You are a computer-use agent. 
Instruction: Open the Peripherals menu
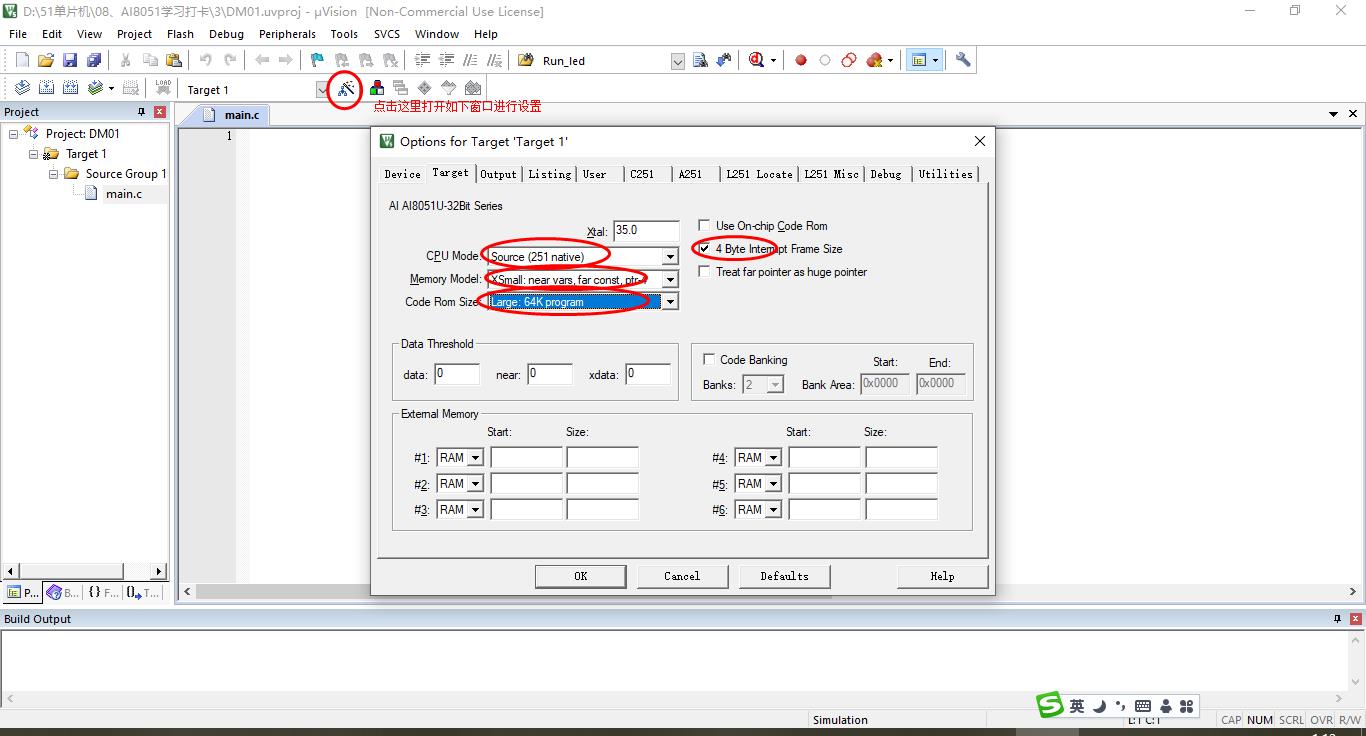(x=287, y=34)
